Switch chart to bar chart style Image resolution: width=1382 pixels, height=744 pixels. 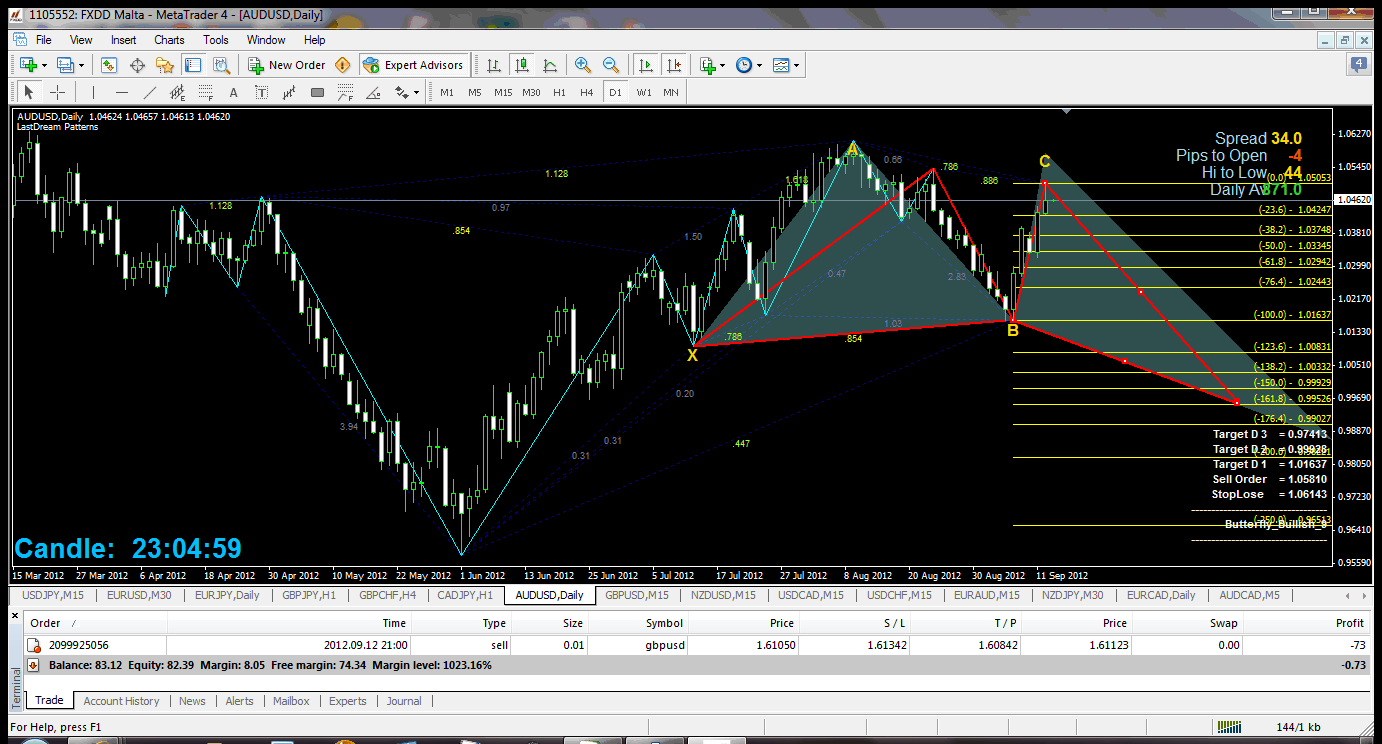coord(494,65)
